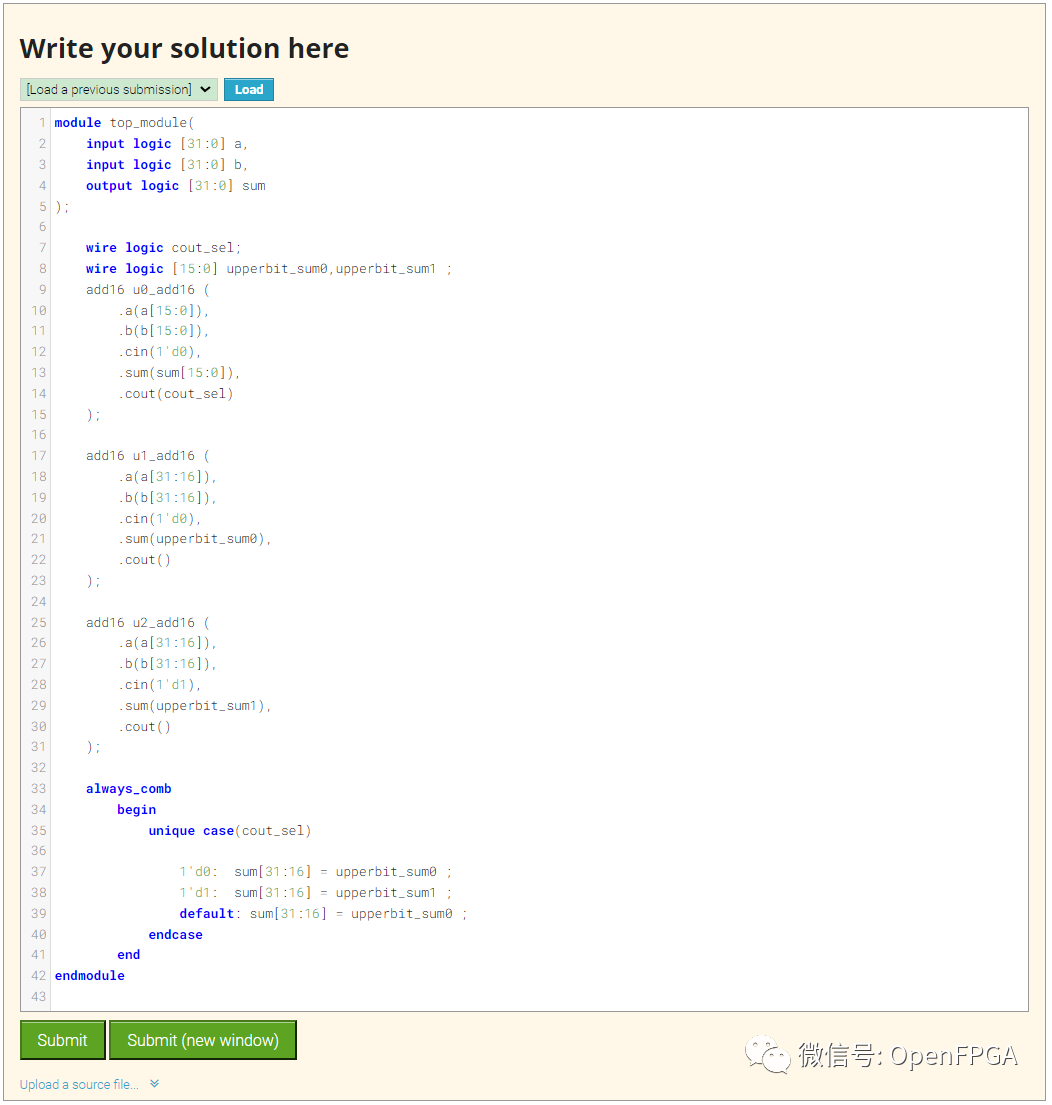Click the 'add16 u2_add16 (' line
Image resolution: width=1052 pixels, height=1105 pixels.
(x=147, y=623)
